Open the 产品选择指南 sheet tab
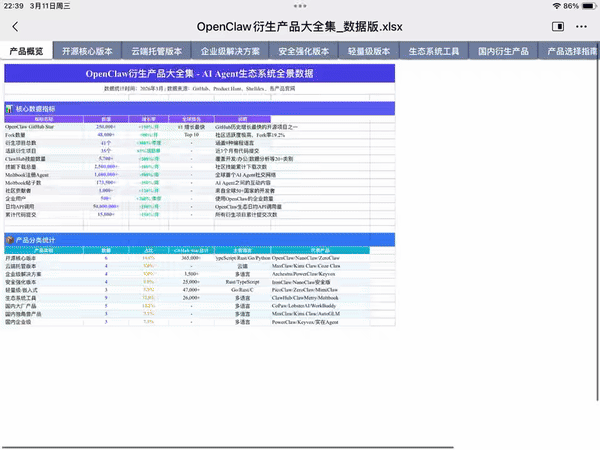The width and height of the screenshot is (600, 450). tap(570, 51)
